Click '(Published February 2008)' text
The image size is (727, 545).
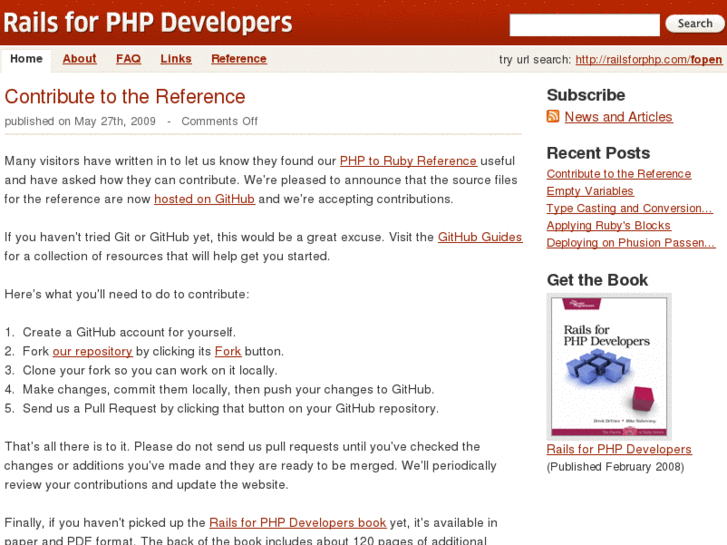[615, 467]
